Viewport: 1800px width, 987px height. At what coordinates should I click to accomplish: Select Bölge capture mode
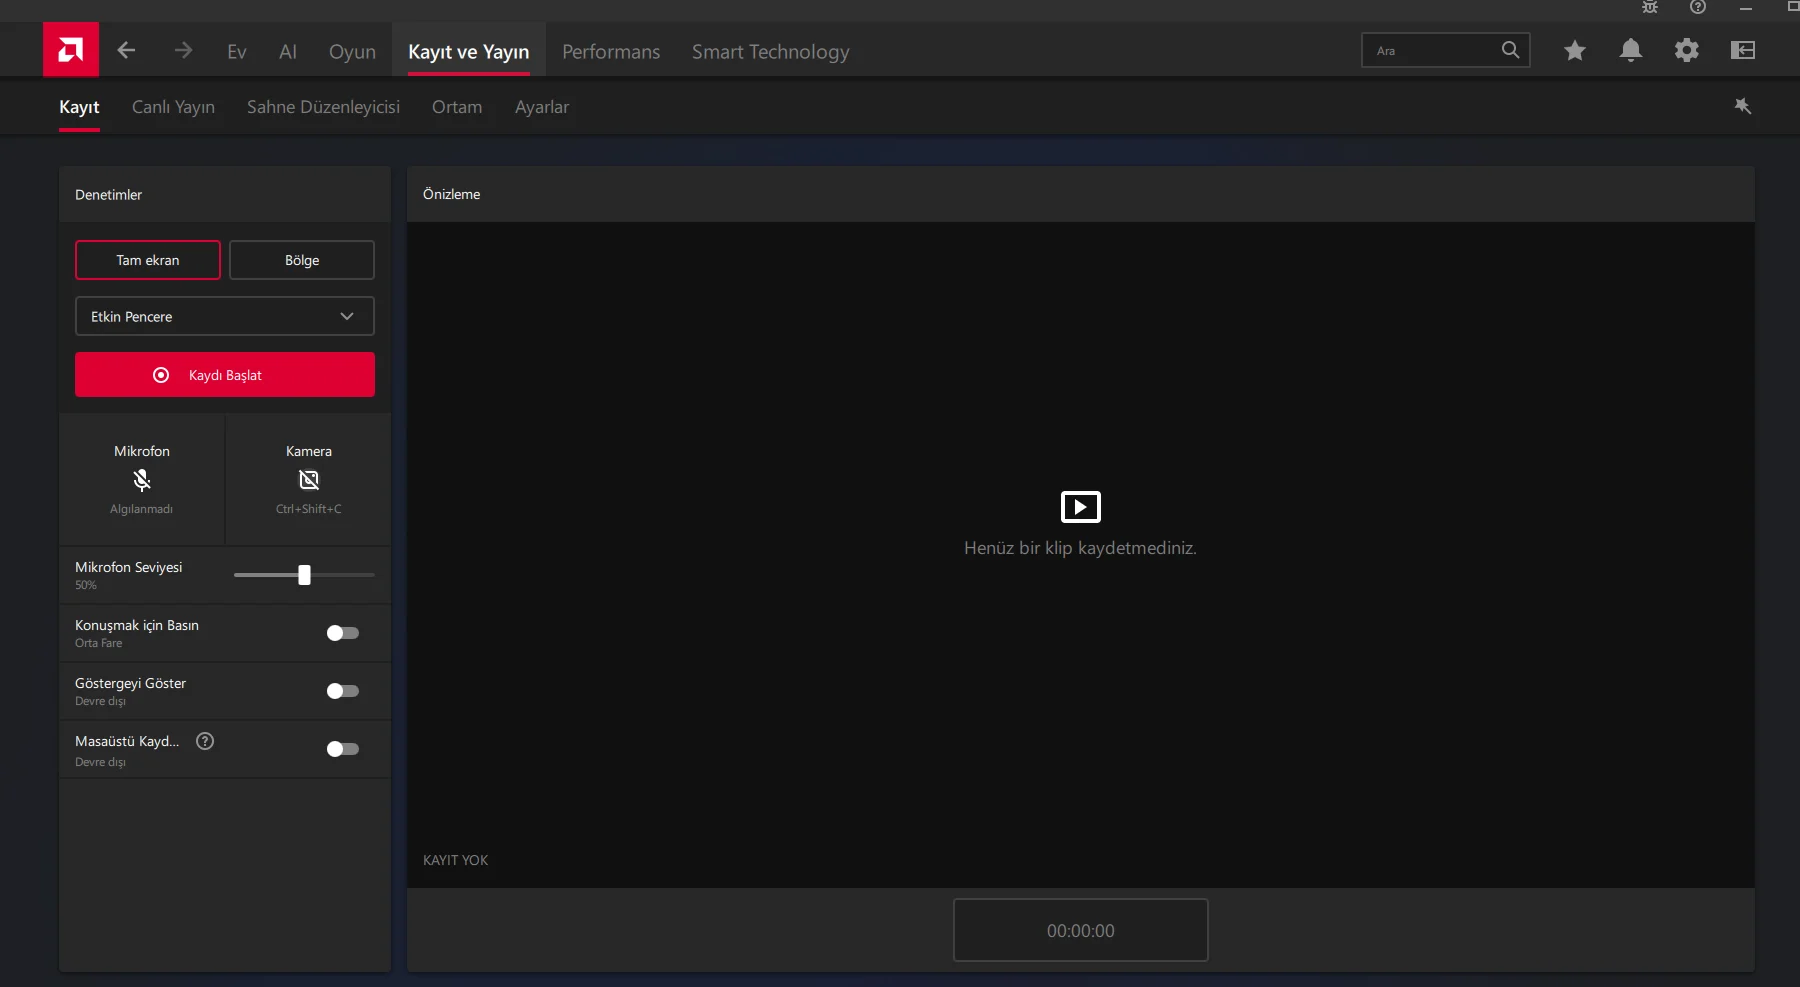click(x=302, y=260)
